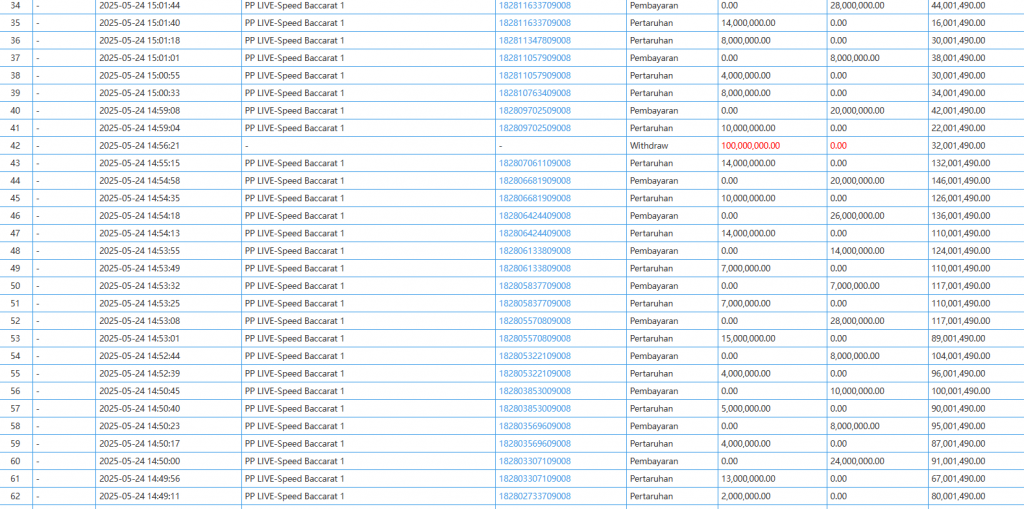Select the 24,000,000.00 payout amount
This screenshot has width=1024, height=509.
tap(857, 461)
